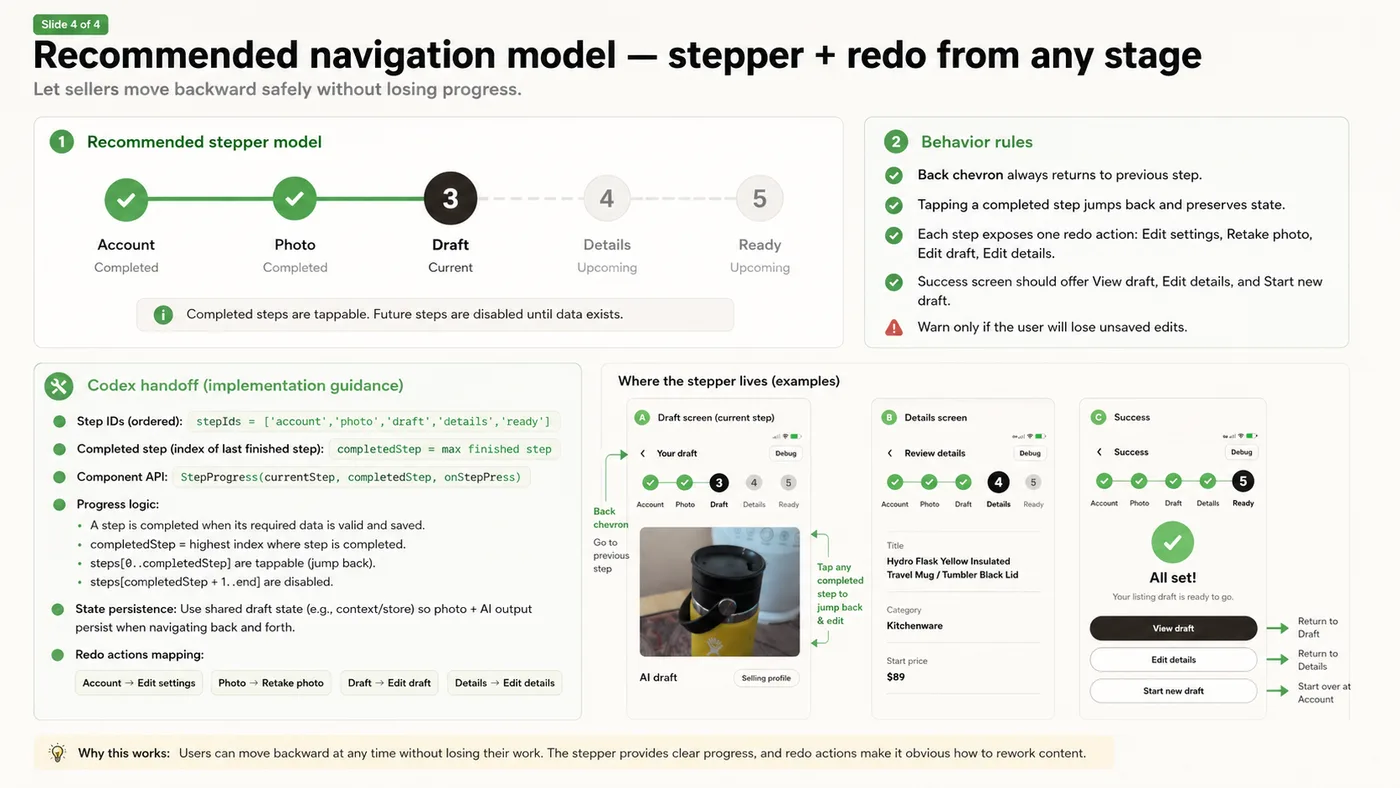
Task: Click the Start new draft button
Action: 1173,691
